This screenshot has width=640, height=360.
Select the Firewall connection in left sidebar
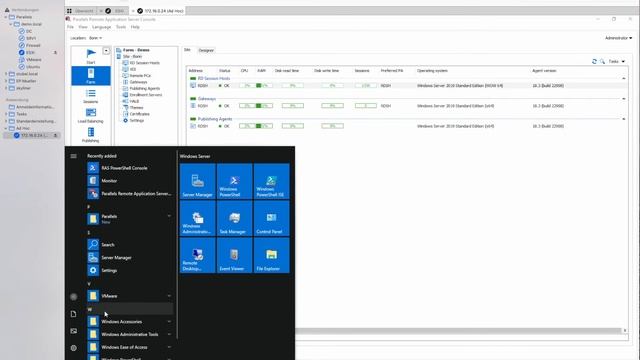(33, 45)
